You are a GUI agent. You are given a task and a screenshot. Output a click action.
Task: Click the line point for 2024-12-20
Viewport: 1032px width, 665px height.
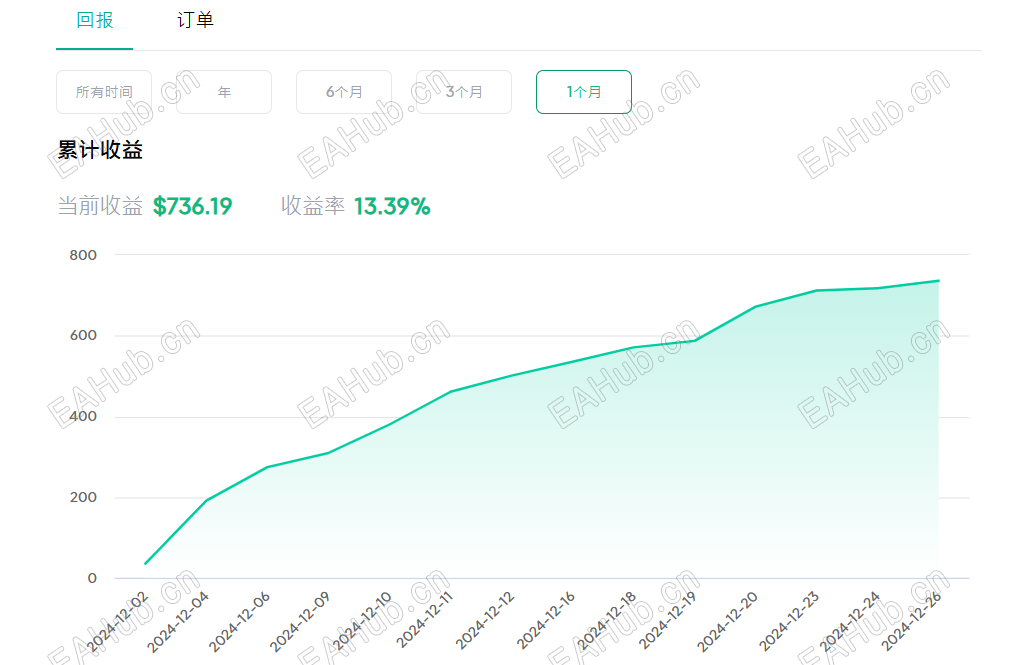coord(756,307)
